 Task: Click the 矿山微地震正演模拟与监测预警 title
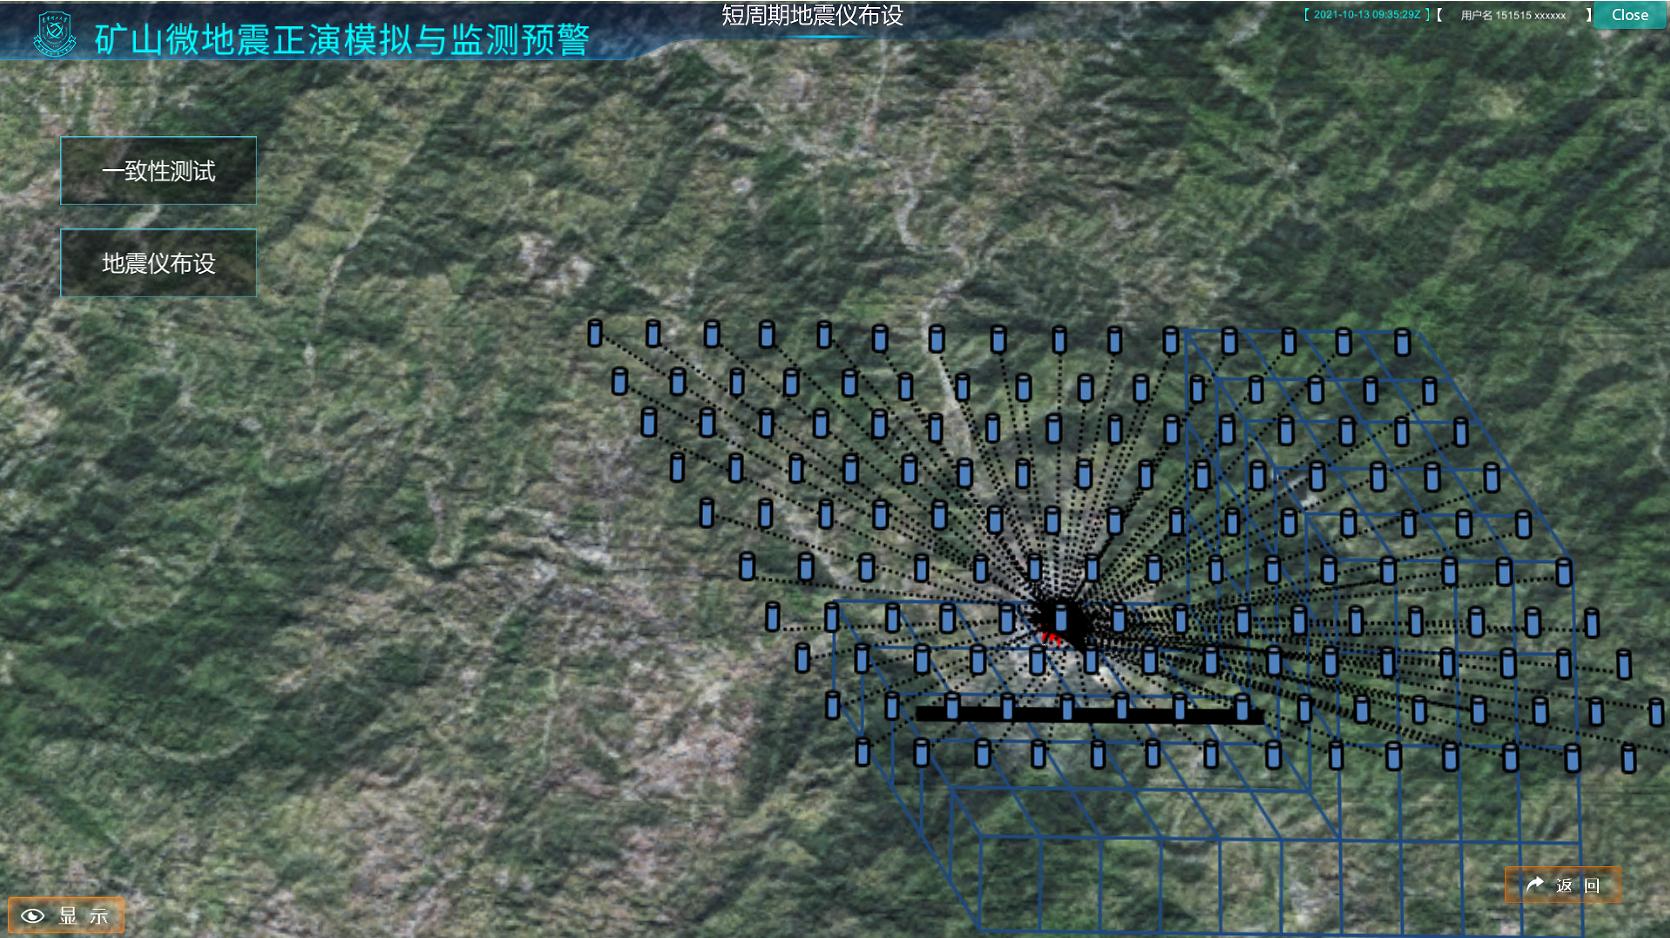click(x=342, y=40)
